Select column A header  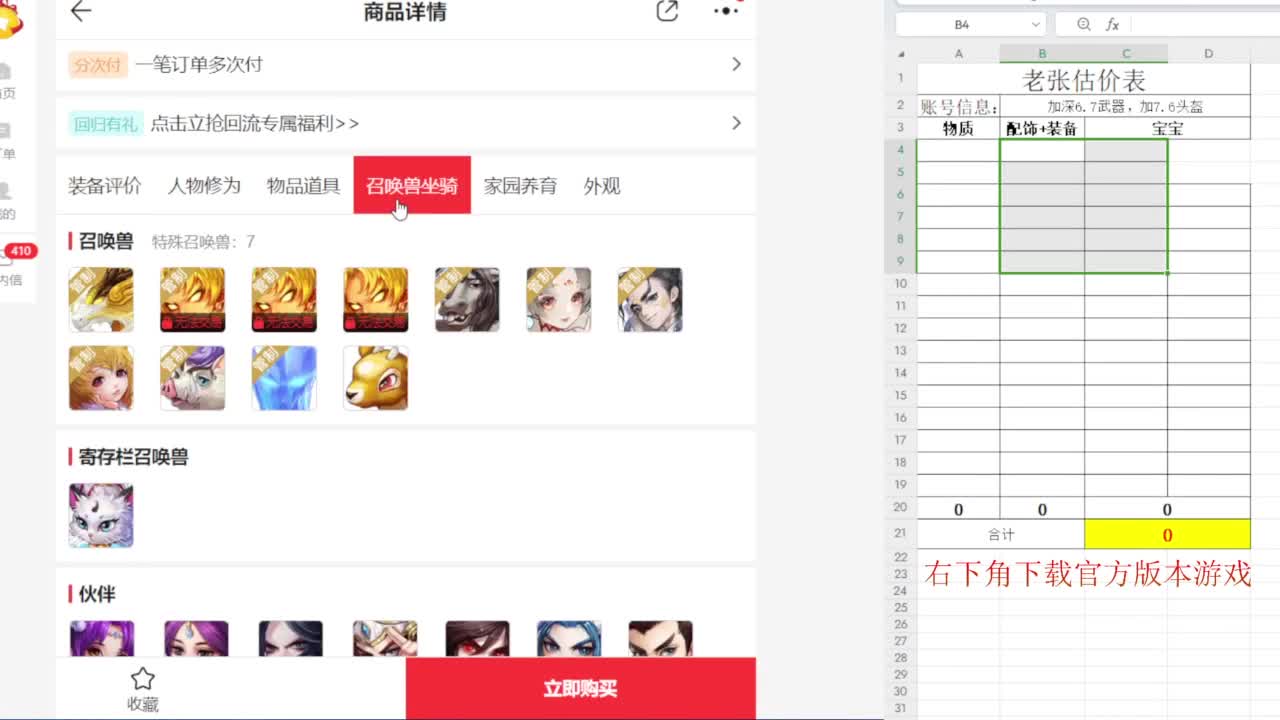point(958,54)
